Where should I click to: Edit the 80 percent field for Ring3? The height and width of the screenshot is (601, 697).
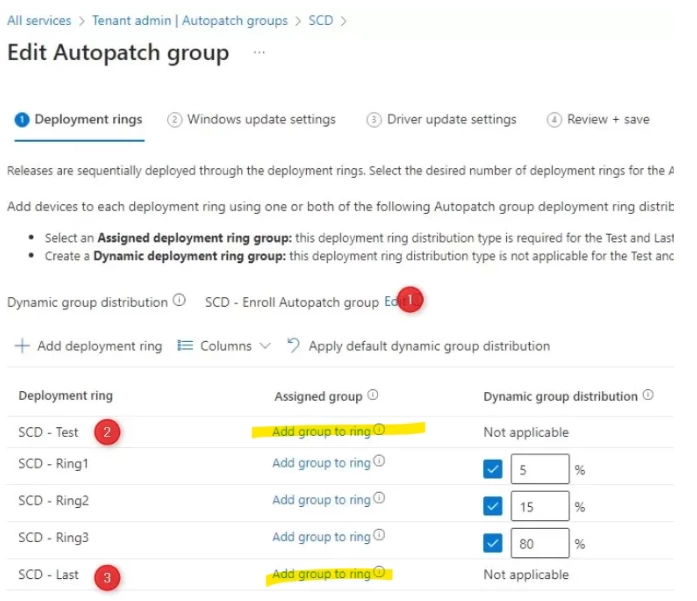pyautogui.click(x=540, y=543)
